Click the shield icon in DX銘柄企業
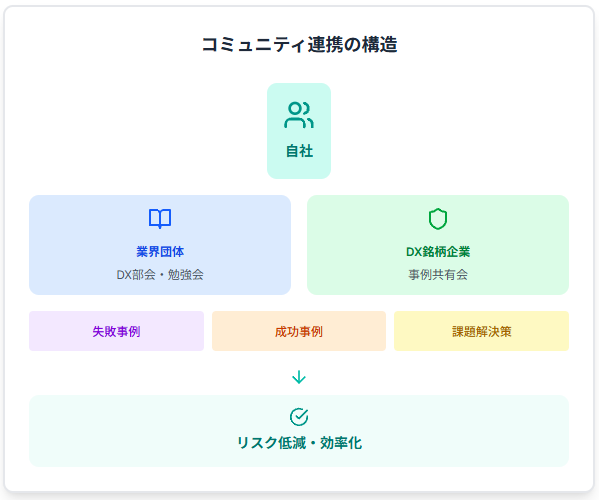 pos(438,218)
